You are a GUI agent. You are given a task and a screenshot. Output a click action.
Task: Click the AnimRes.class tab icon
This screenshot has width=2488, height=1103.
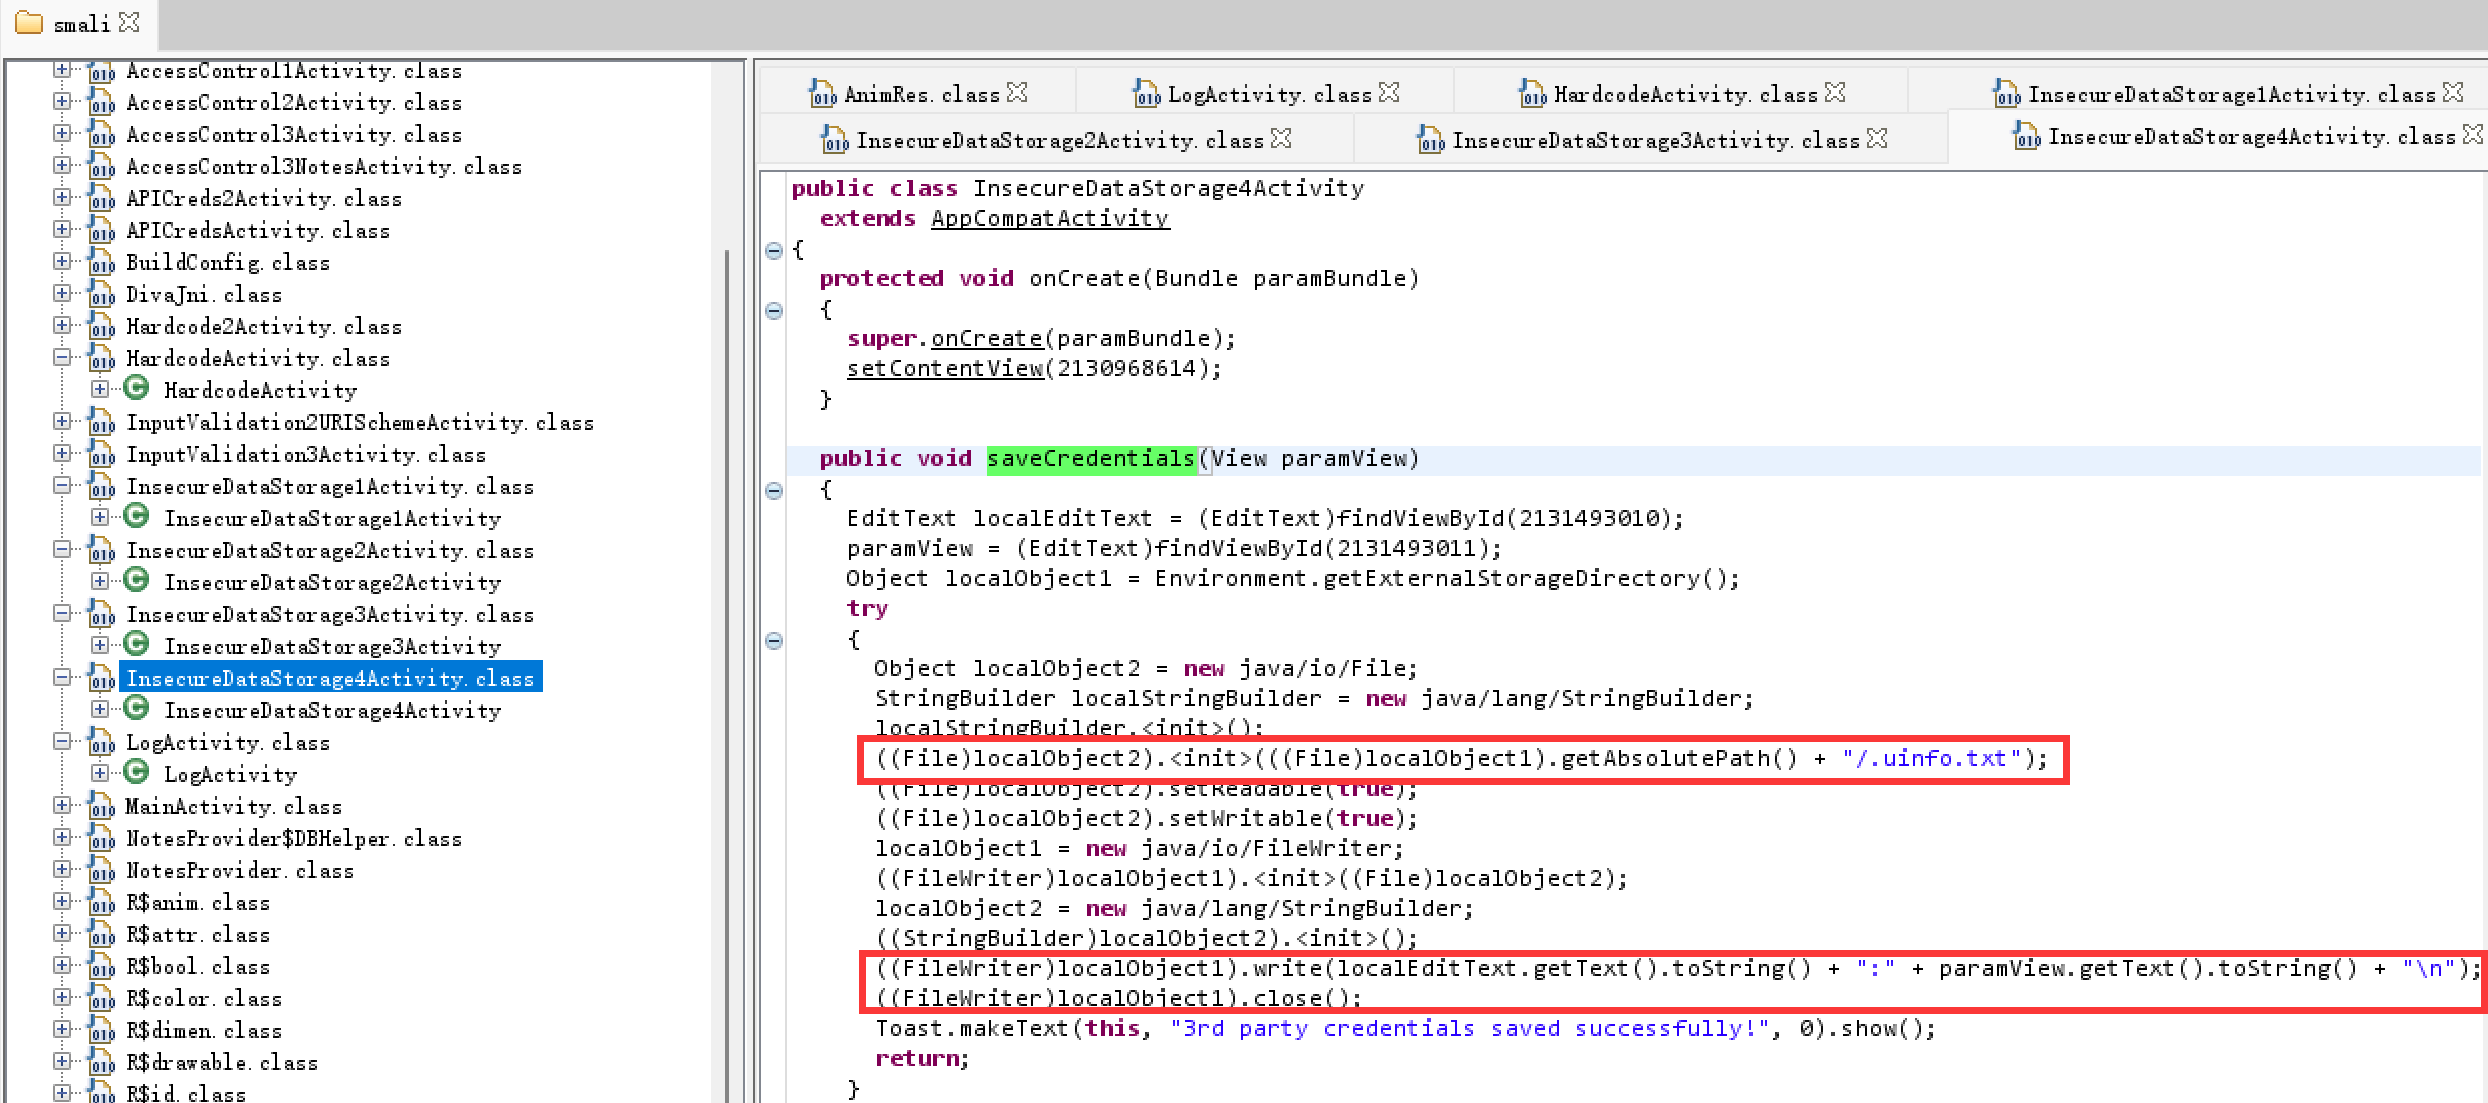coord(823,93)
